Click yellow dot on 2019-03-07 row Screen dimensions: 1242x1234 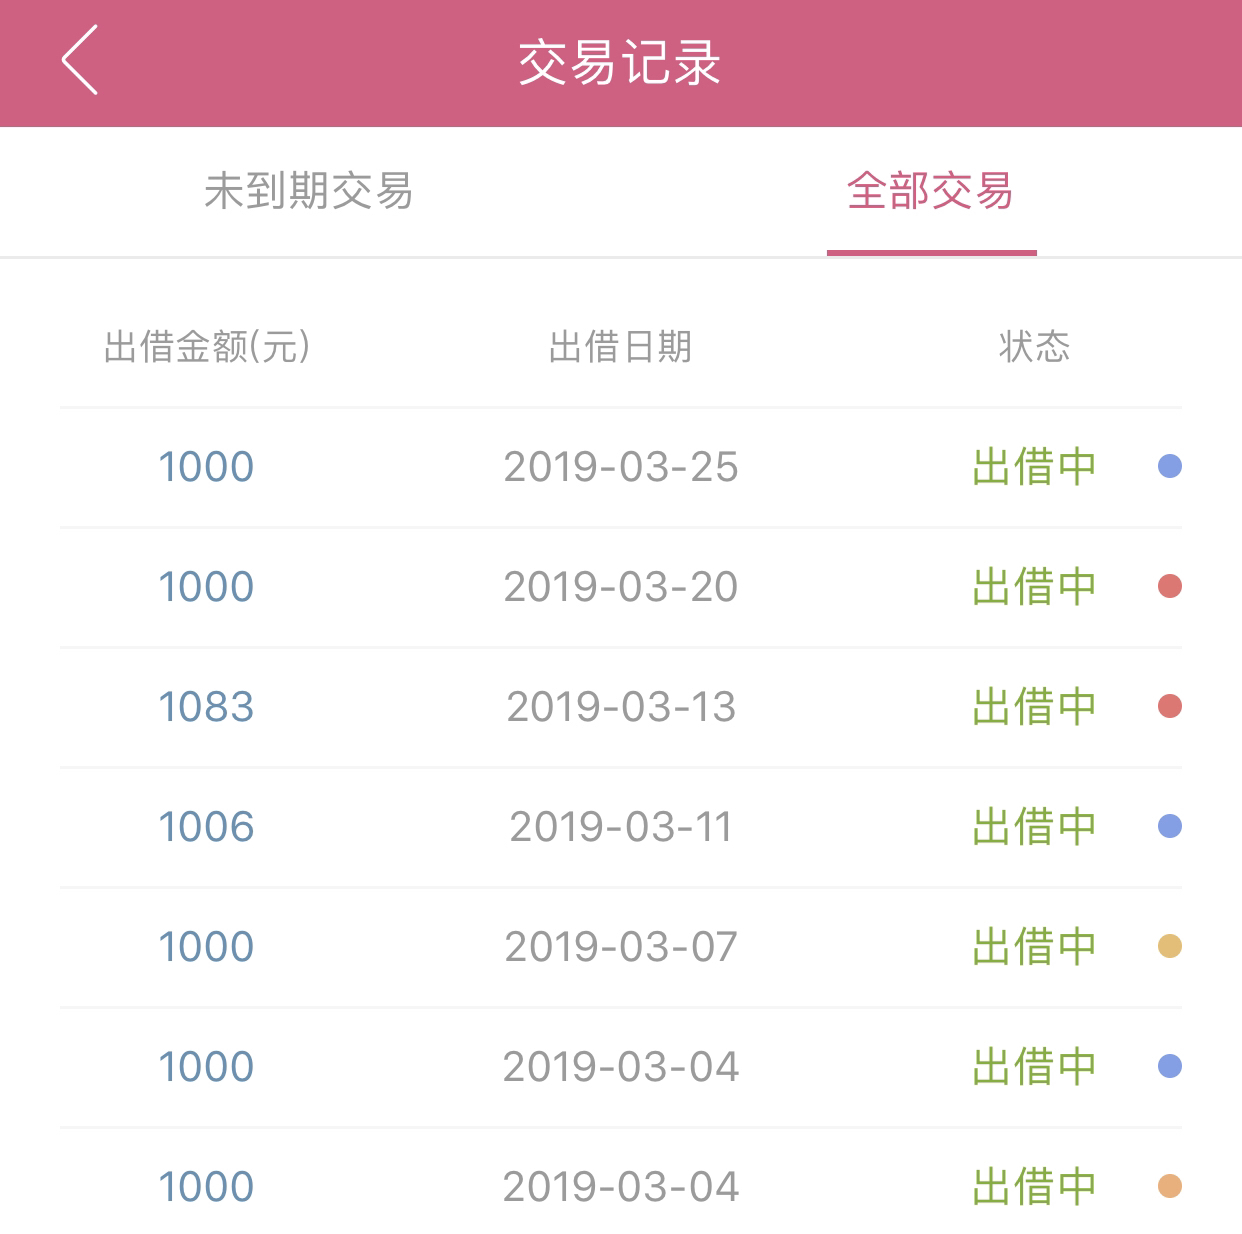click(1170, 946)
